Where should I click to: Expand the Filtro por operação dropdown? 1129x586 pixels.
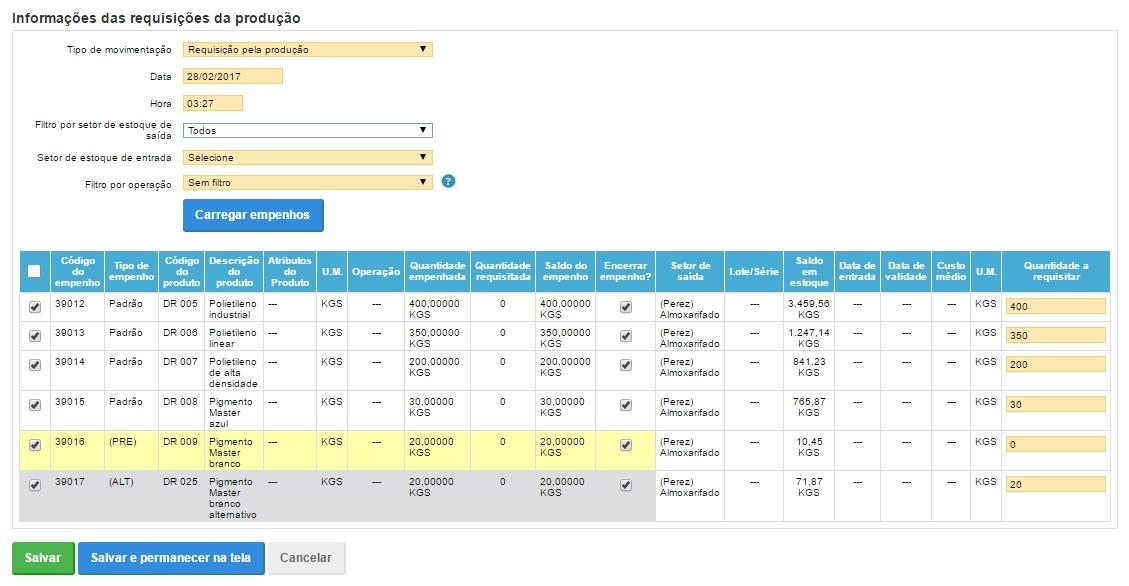pos(308,182)
